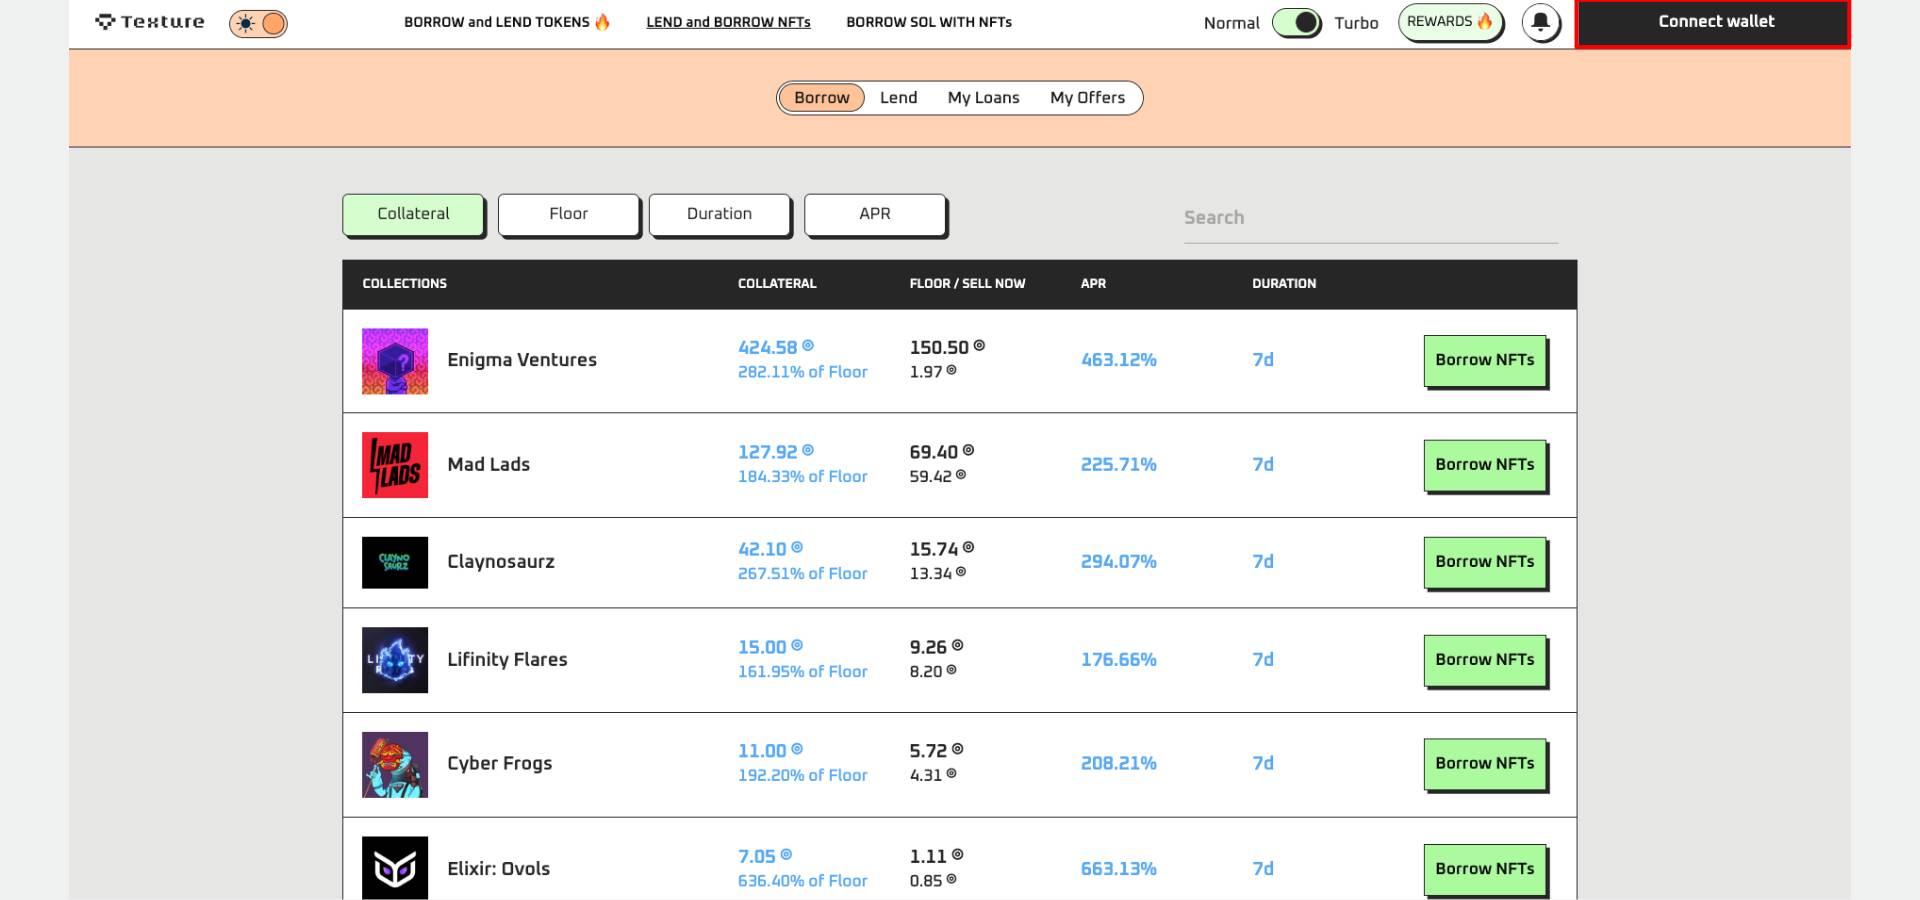Open the My Loans tab

983,98
